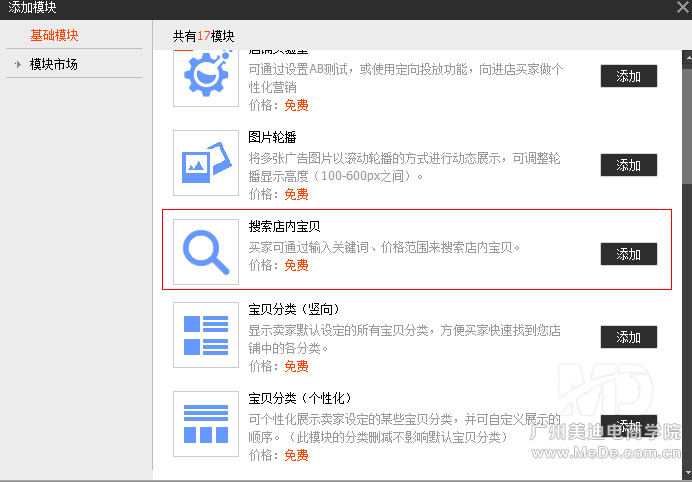Click 免费 price under 宝贝分类（个性化）
Image resolution: width=692 pixels, height=482 pixels.
click(296, 455)
